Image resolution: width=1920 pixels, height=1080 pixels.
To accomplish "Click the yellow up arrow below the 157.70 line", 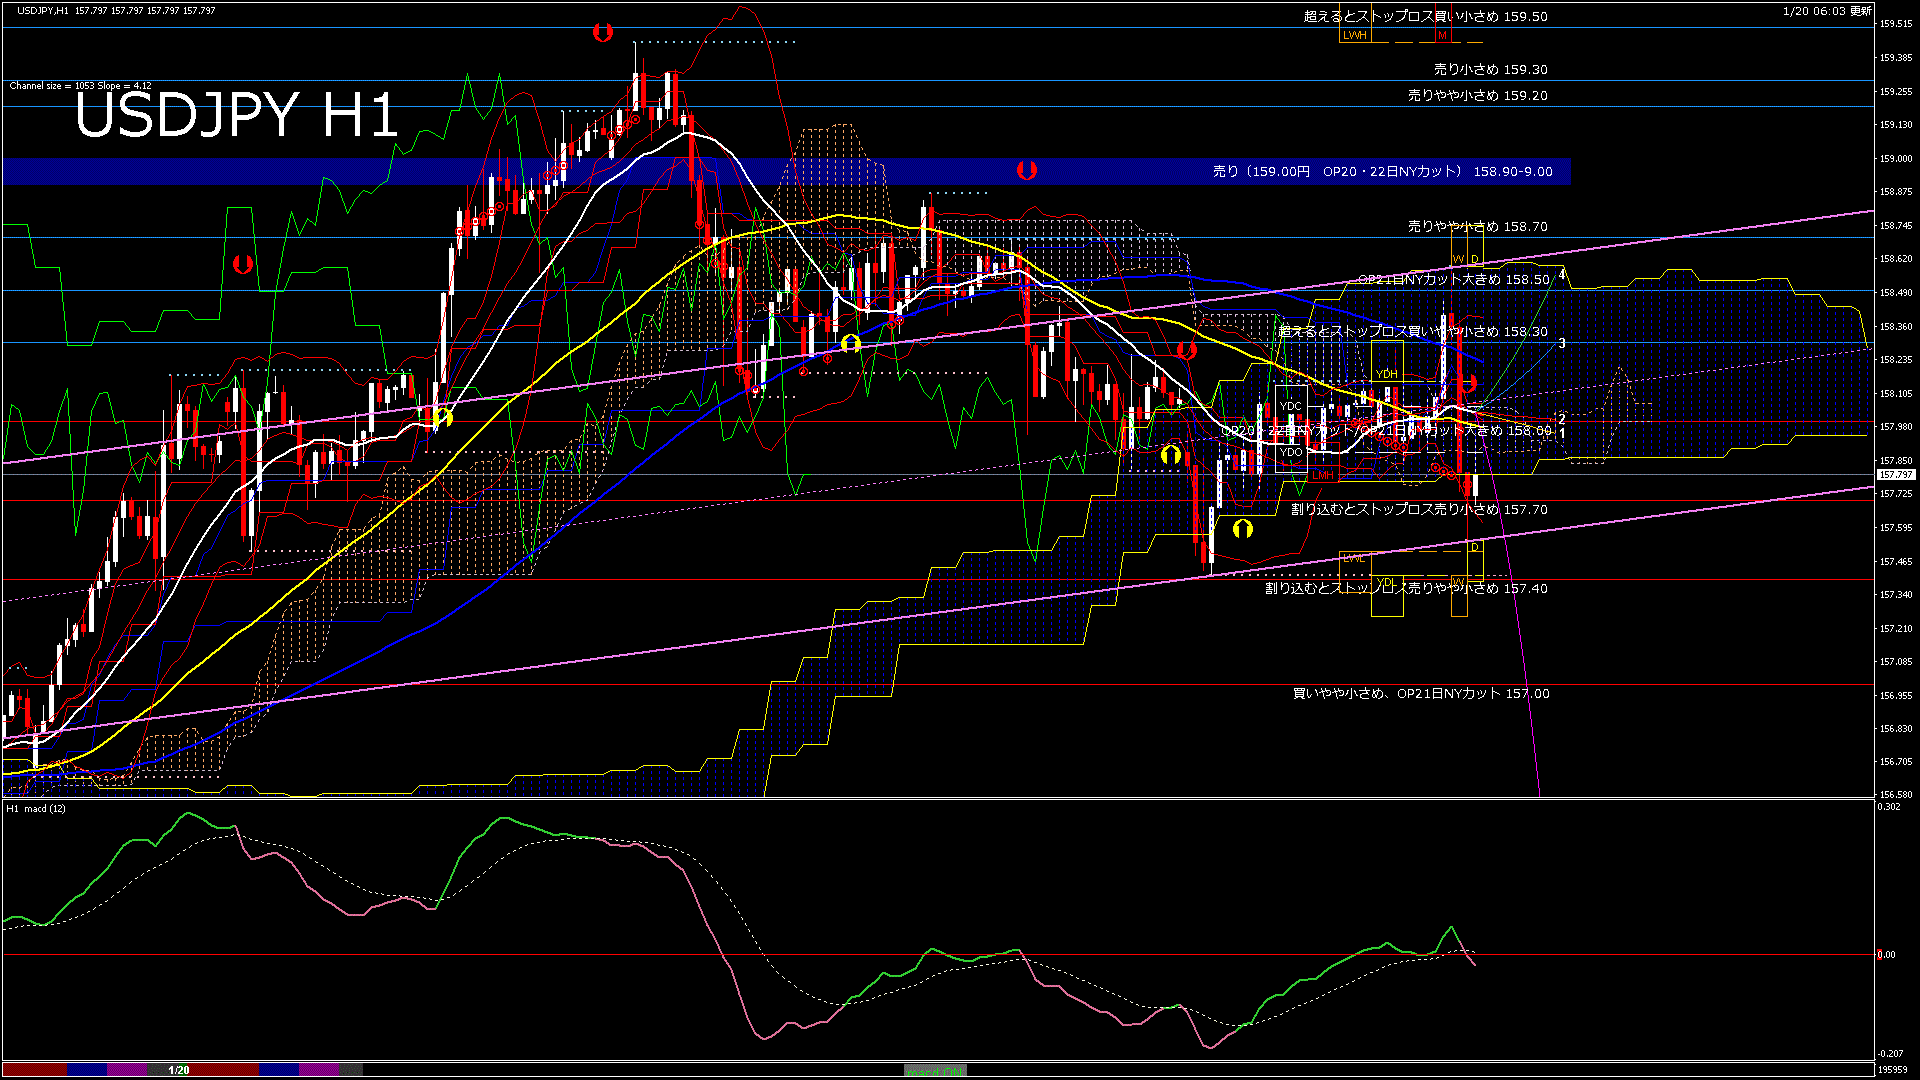I will 1242,528.
